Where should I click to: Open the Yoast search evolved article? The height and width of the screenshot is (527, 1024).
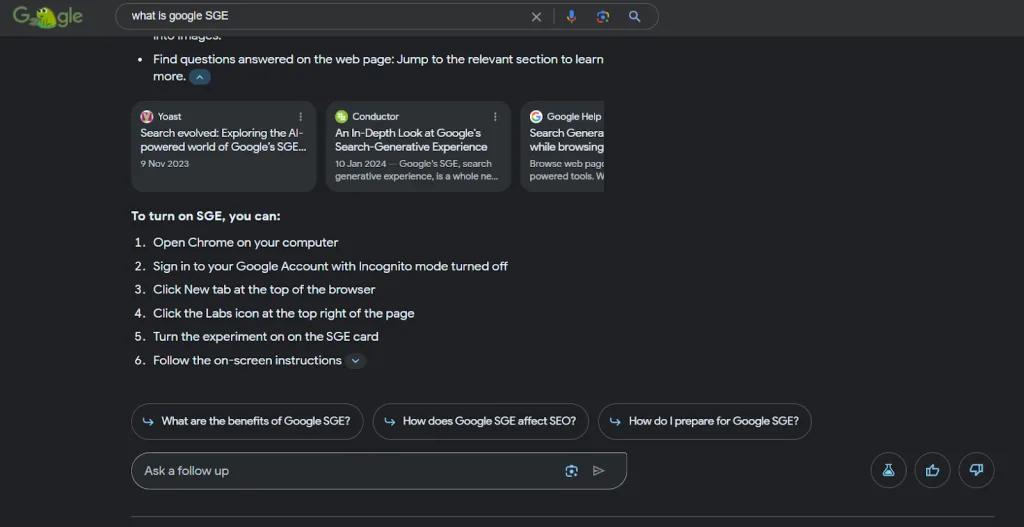coord(222,140)
